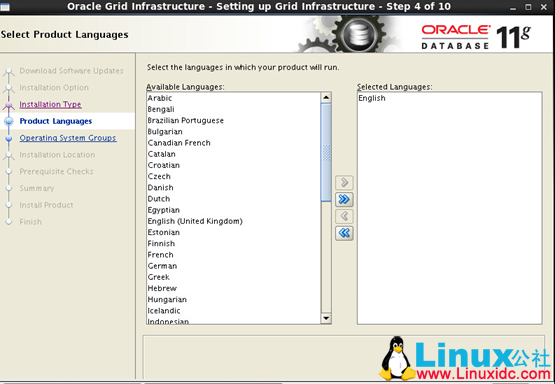Choose Croatian from available languages
This screenshot has width=555, height=384.
point(234,165)
